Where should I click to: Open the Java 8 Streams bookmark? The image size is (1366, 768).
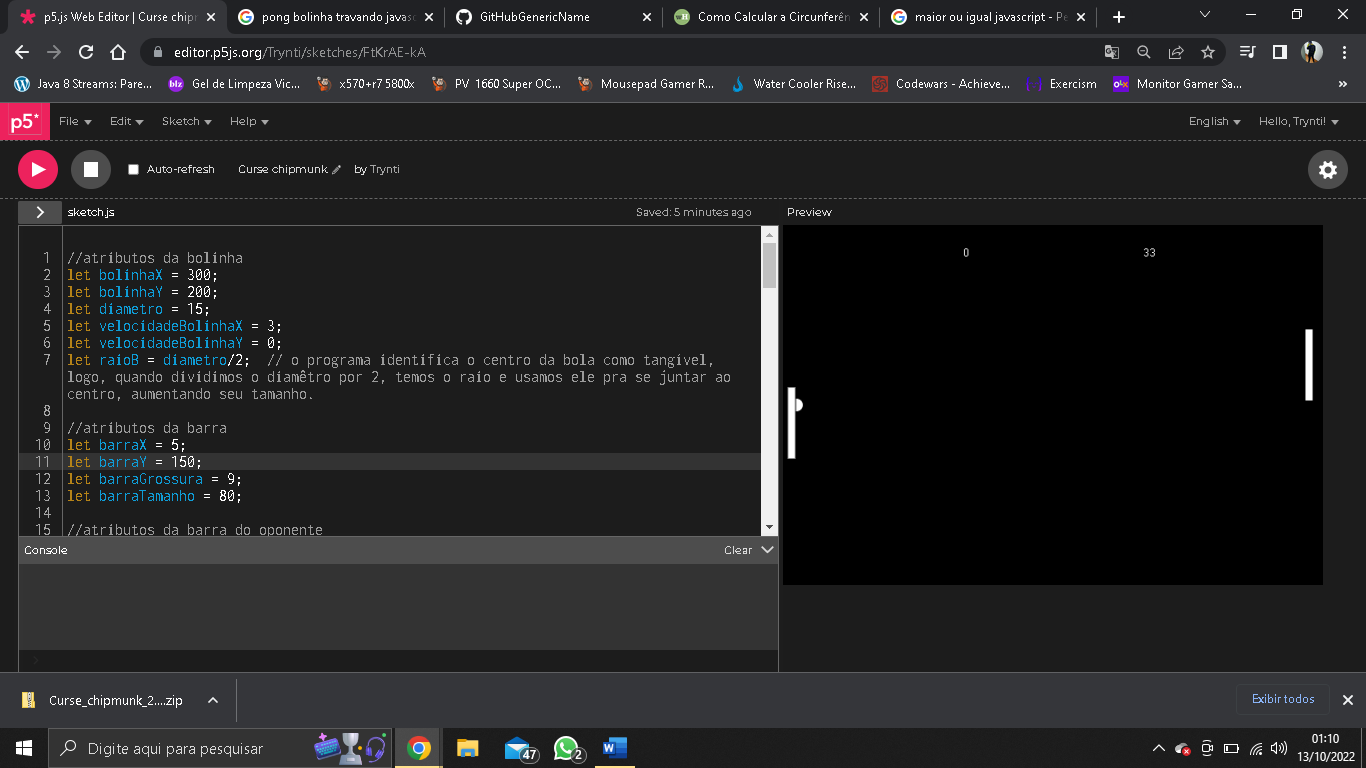pyautogui.click(x=83, y=84)
